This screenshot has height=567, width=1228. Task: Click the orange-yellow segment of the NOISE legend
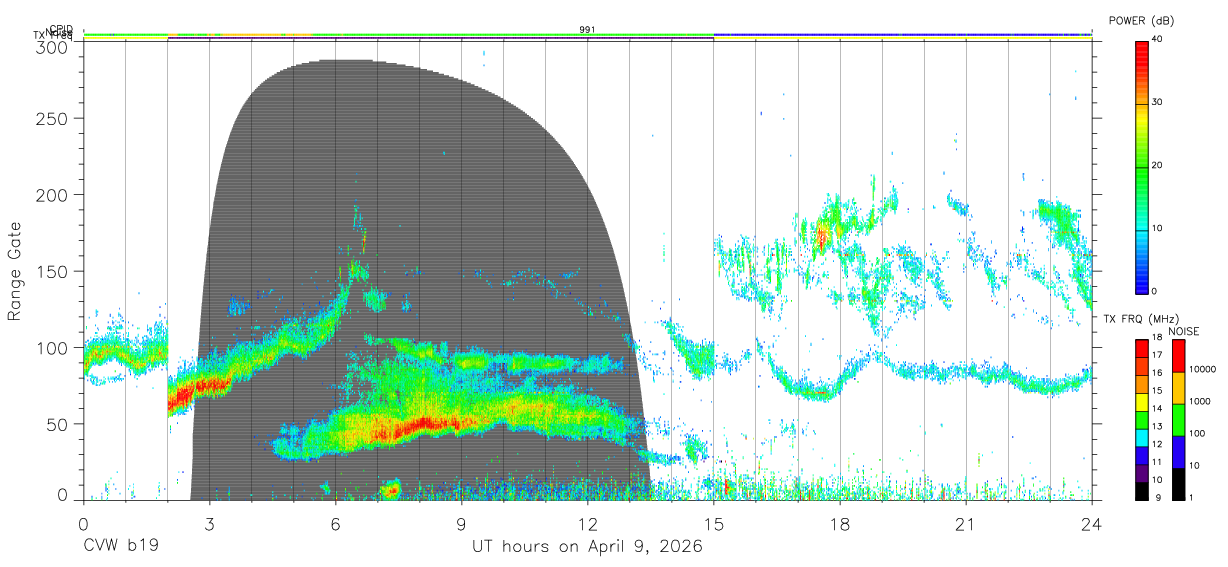(1179, 388)
